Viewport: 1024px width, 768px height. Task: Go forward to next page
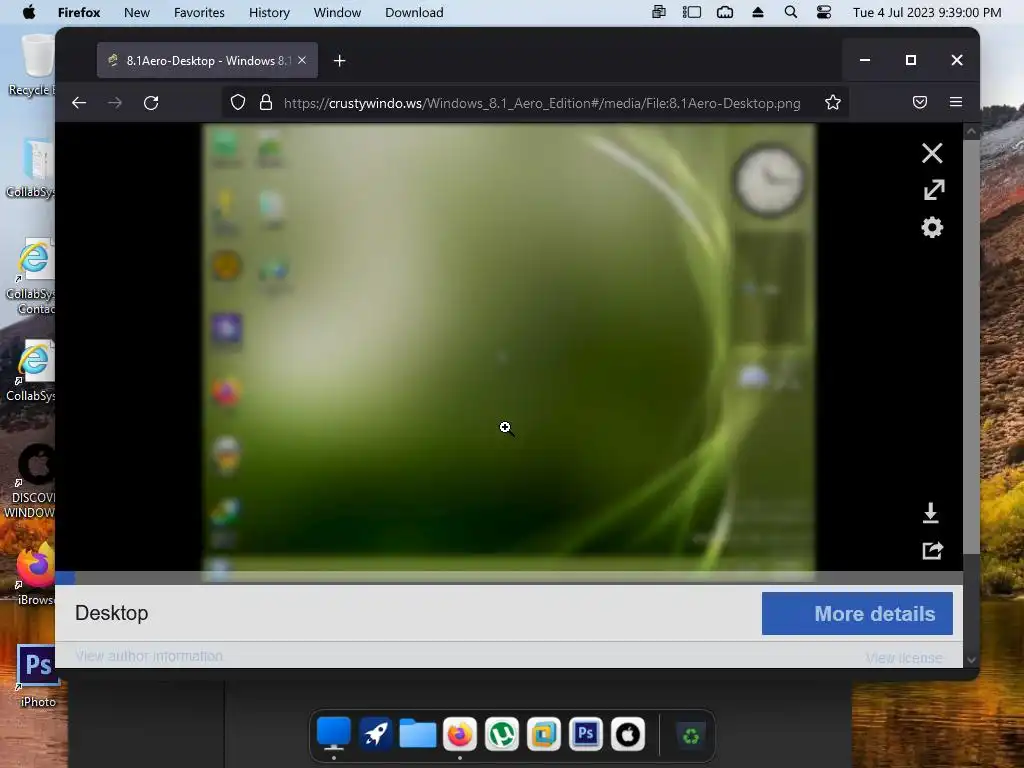(115, 103)
